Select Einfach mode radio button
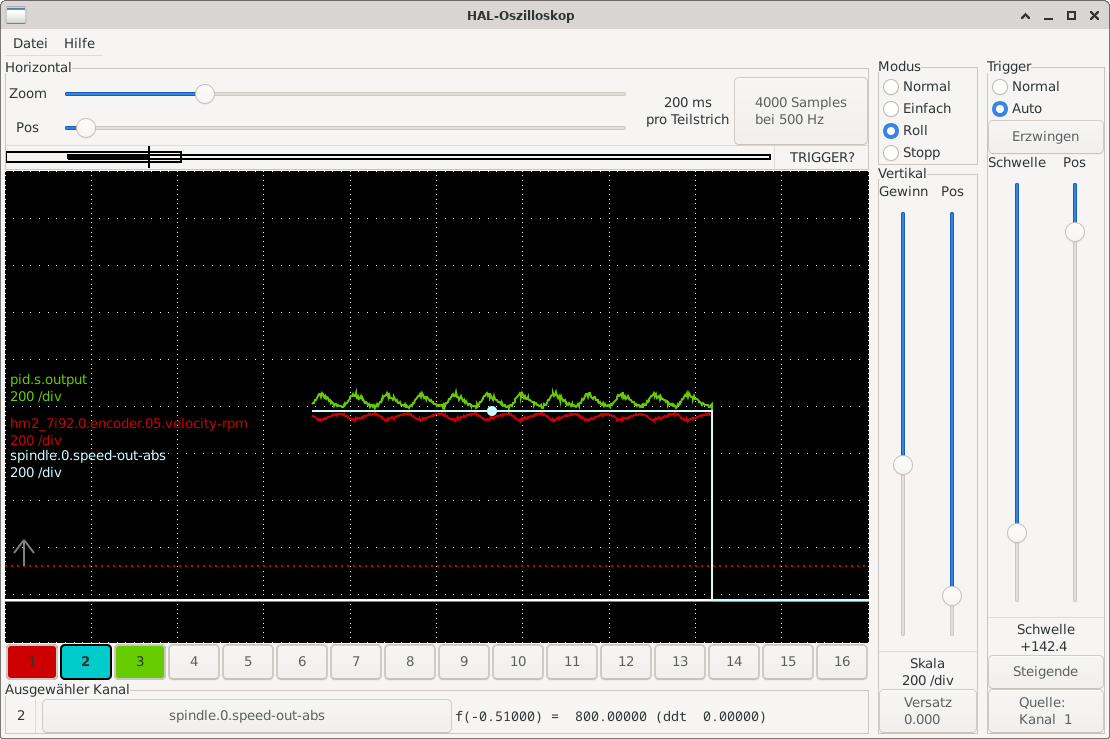Screen dimensions: 1110x739 [917, 108]
